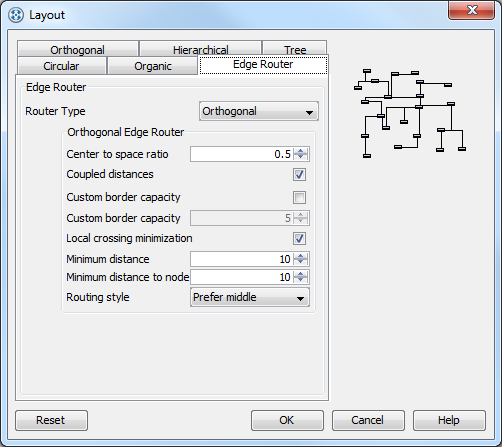
Task: Switch to the Orthogonal tab
Action: (78, 49)
